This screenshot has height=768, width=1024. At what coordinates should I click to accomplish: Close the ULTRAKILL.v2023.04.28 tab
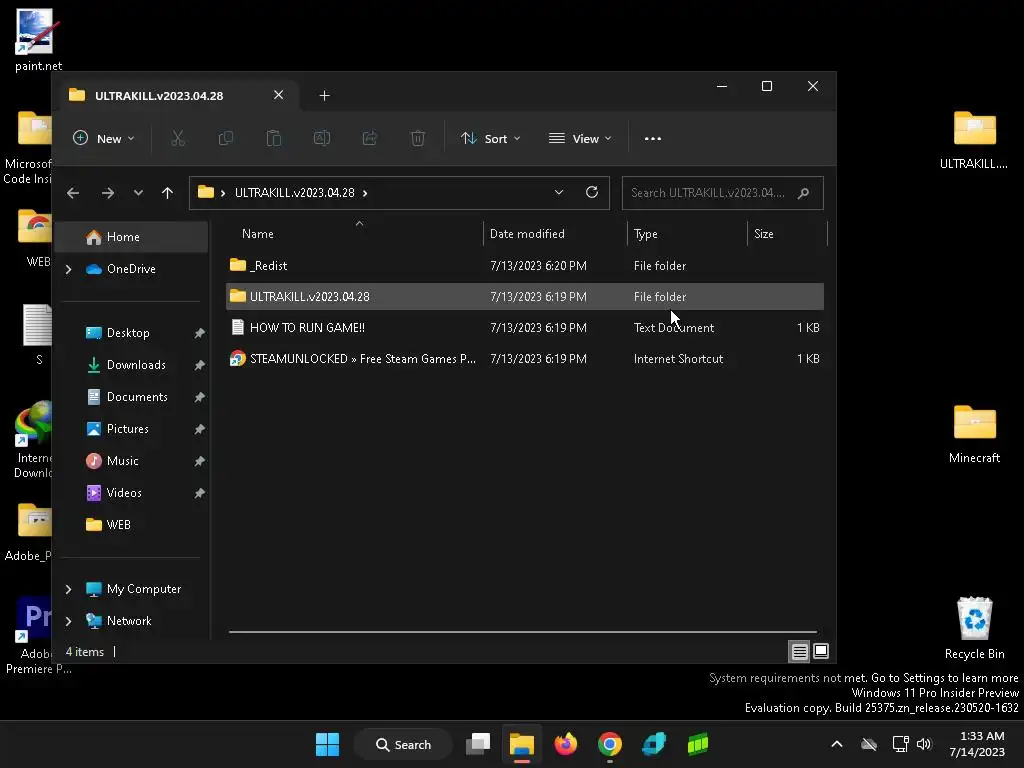(278, 95)
